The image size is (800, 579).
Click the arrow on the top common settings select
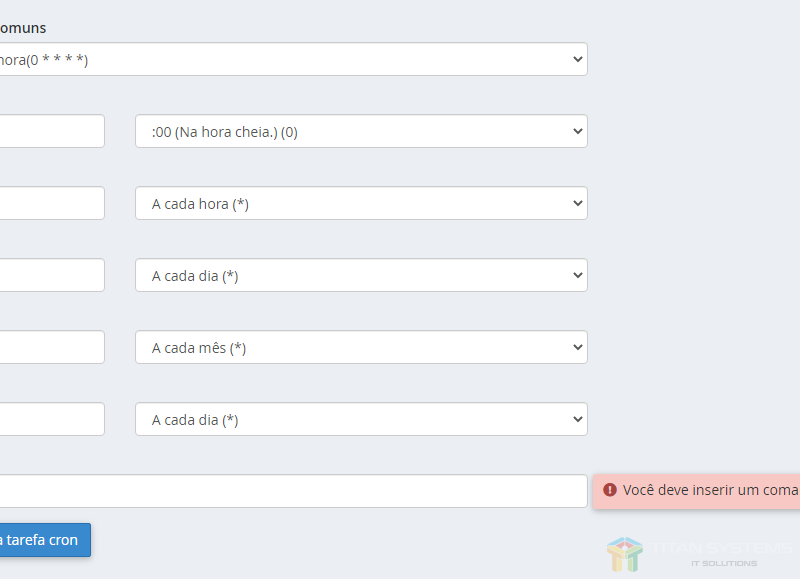click(x=577, y=59)
